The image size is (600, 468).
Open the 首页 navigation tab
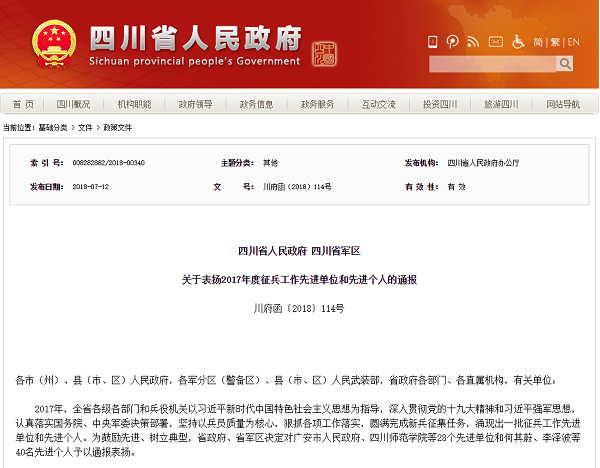23,104
